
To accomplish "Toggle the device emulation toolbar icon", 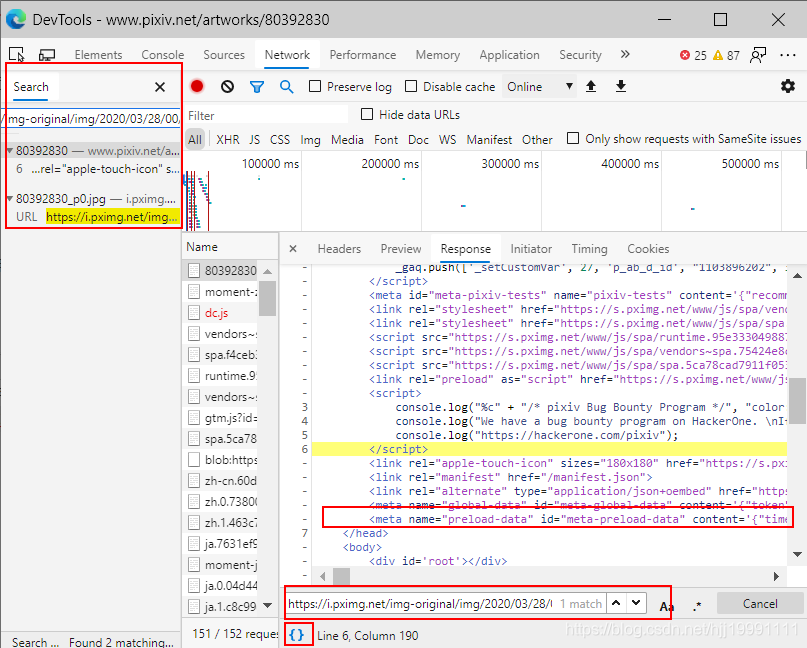I will (x=47, y=55).
